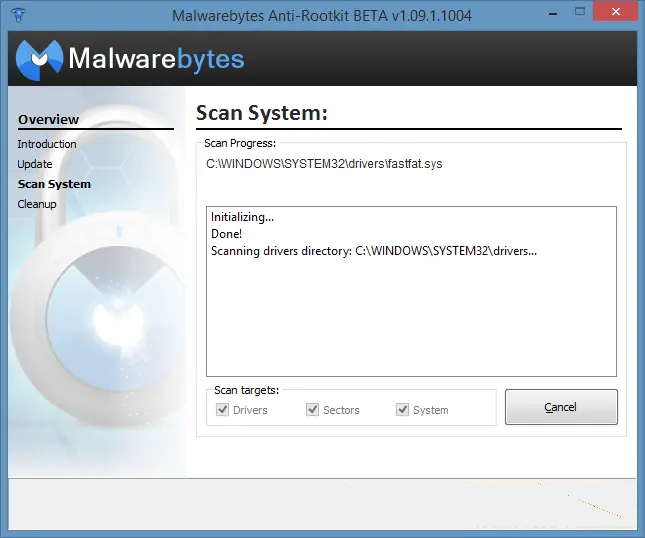Cancel the running scan
The height and width of the screenshot is (538, 645).
pos(561,407)
